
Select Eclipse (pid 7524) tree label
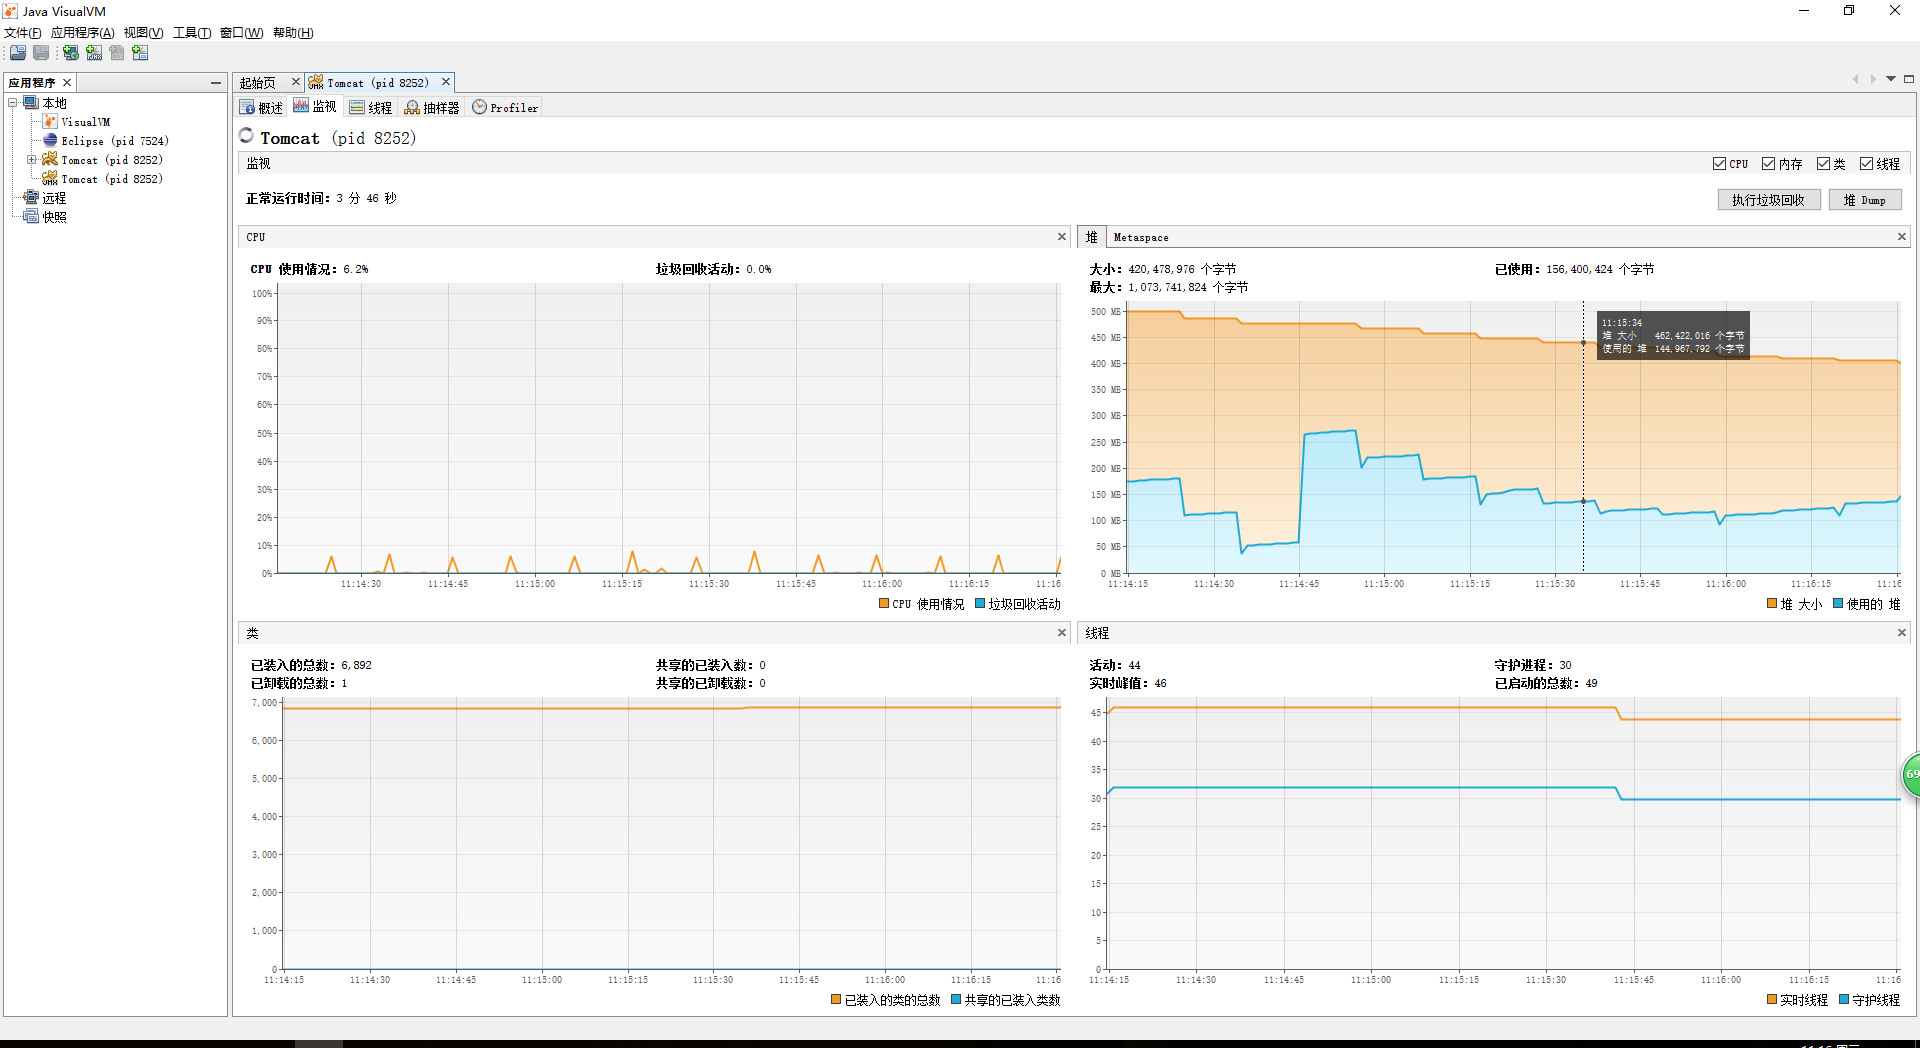click(115, 141)
